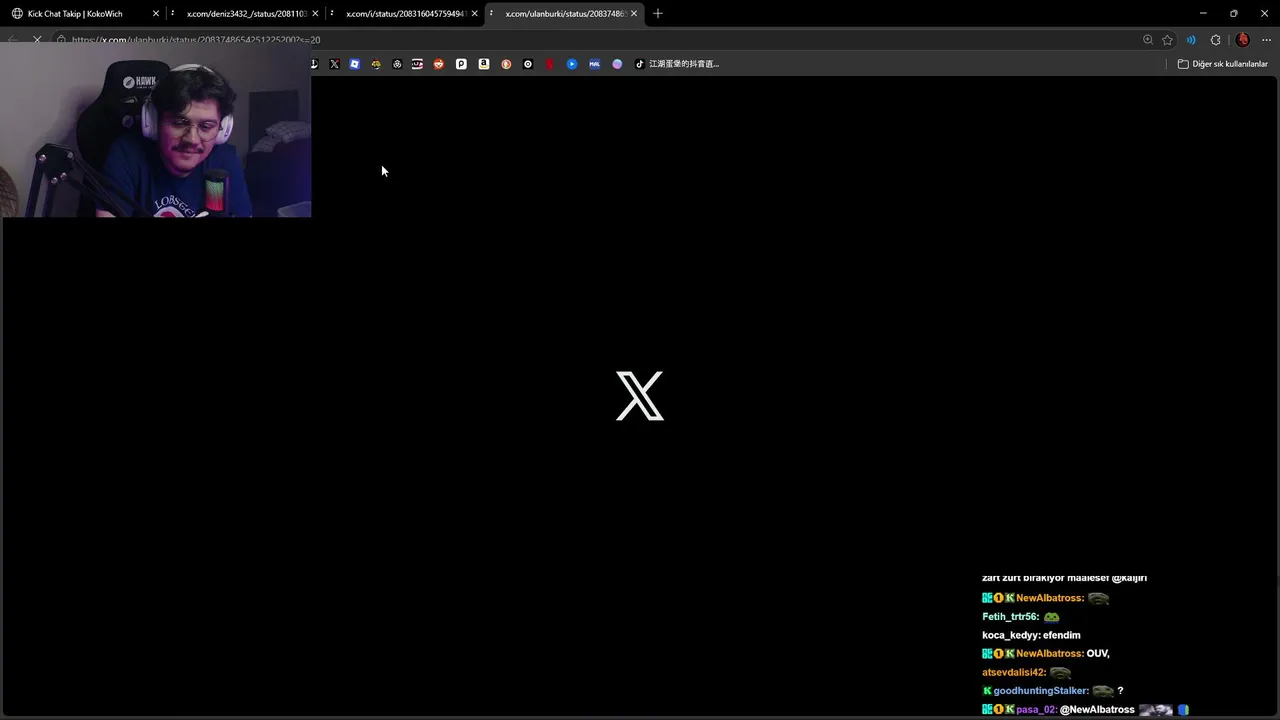Click the emote in goodhuntingStalker's message

click(x=1103, y=691)
